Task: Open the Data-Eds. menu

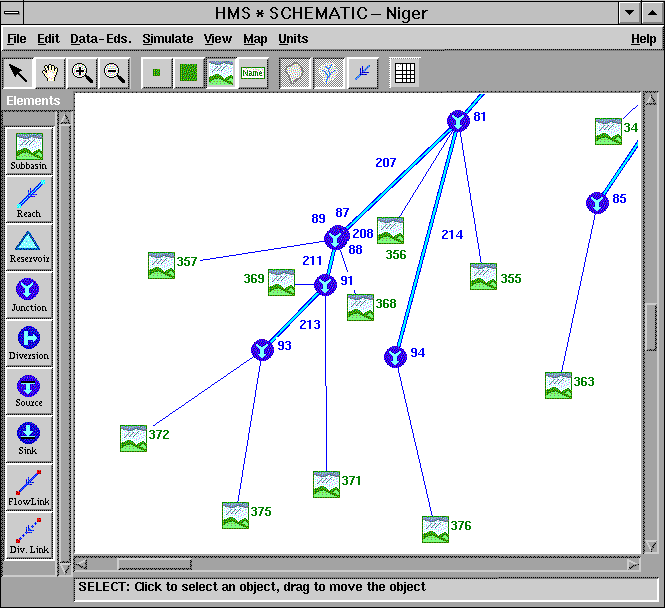Action: click(x=100, y=39)
